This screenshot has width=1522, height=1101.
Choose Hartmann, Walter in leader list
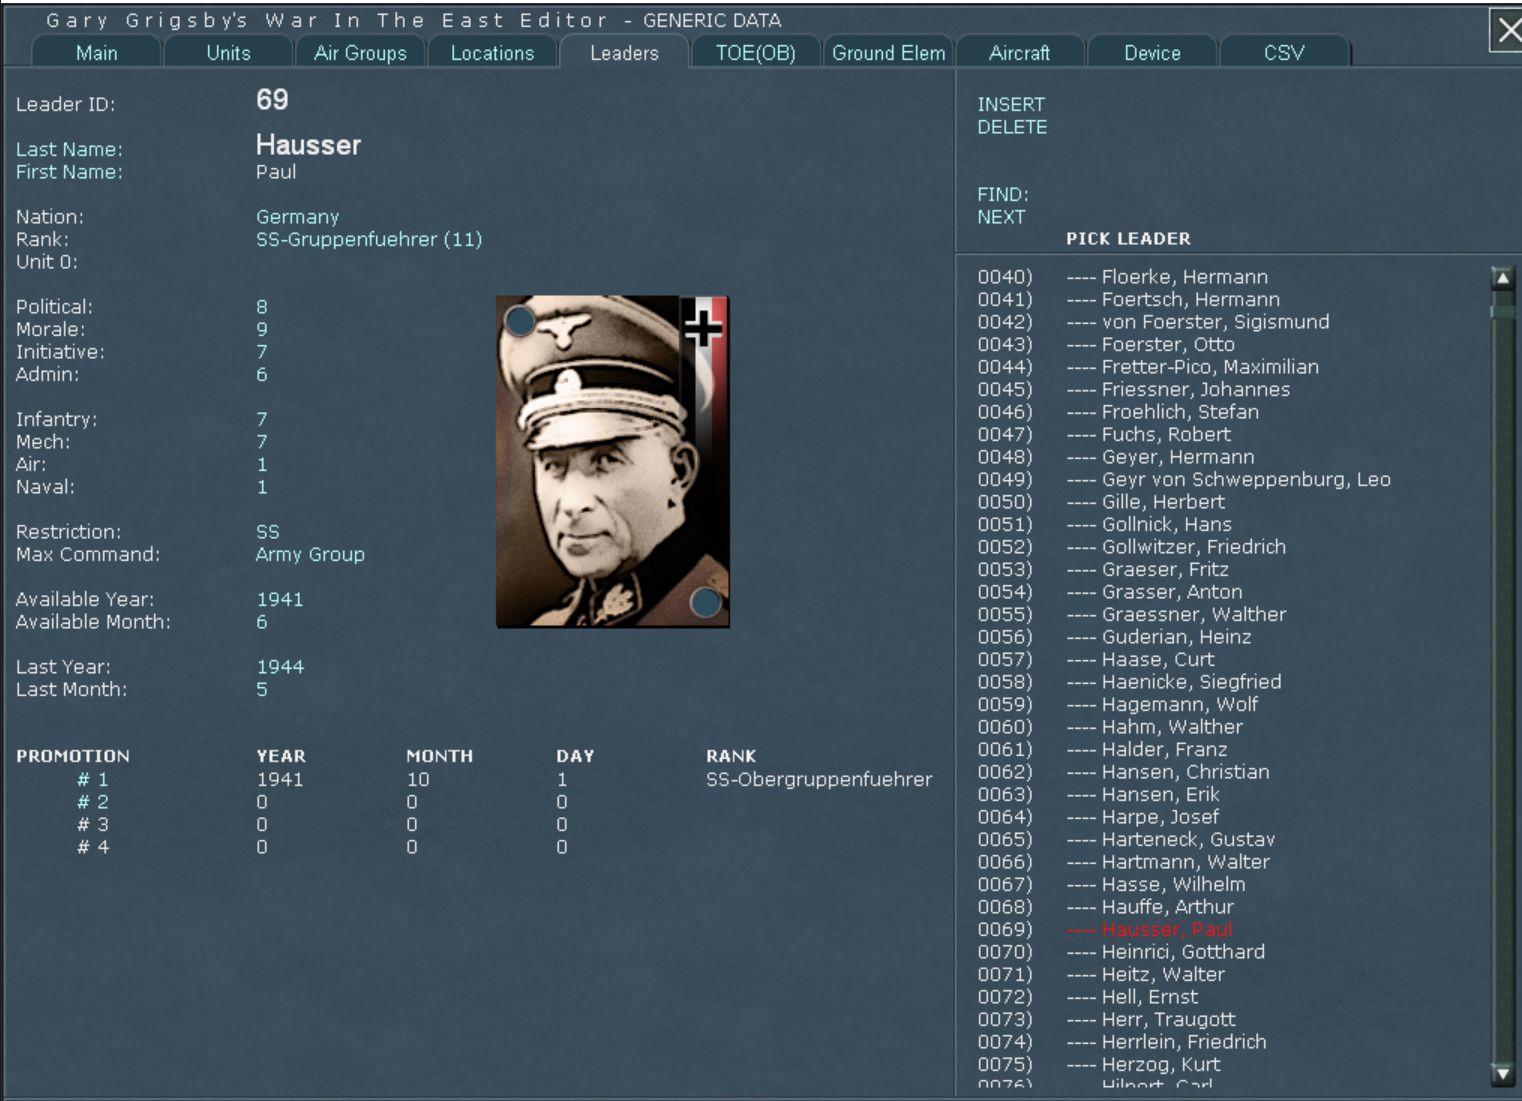1168,862
